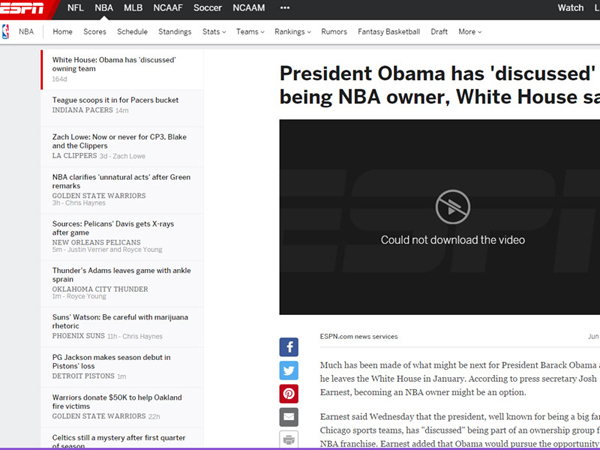
Task: Expand the Stats dropdown
Action: 214,32
